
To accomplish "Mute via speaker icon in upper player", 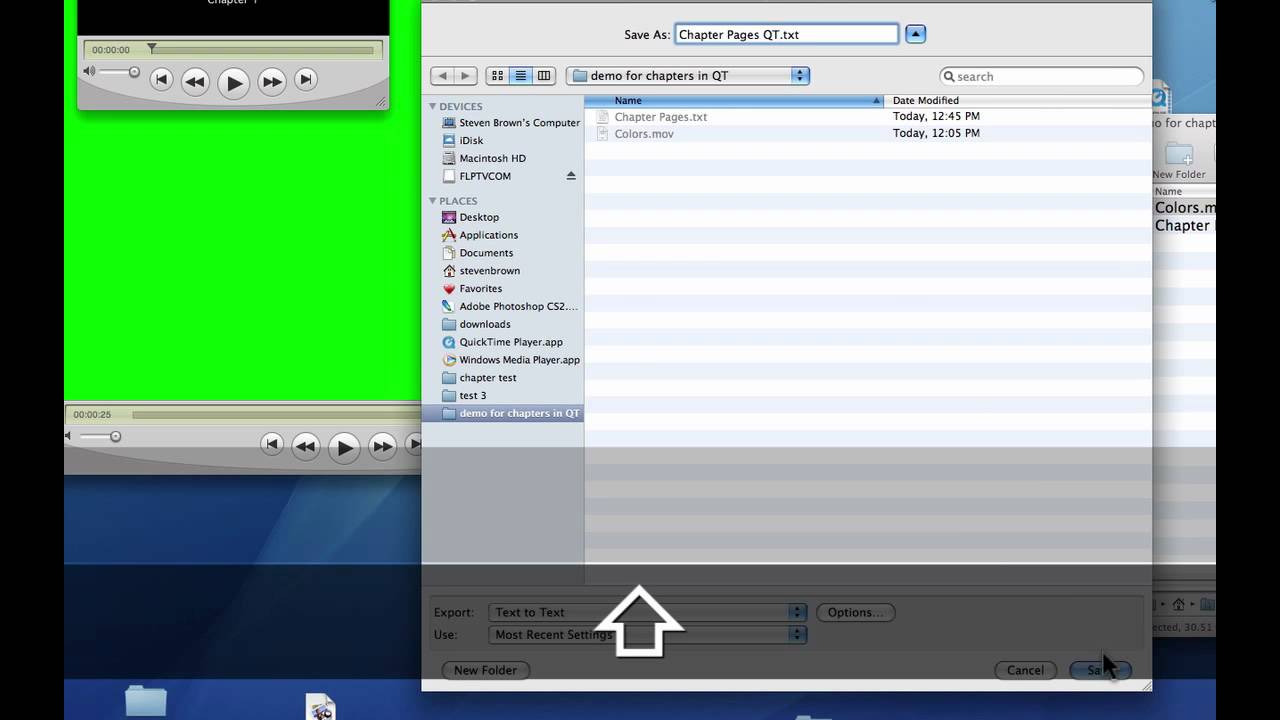I will tap(89, 71).
